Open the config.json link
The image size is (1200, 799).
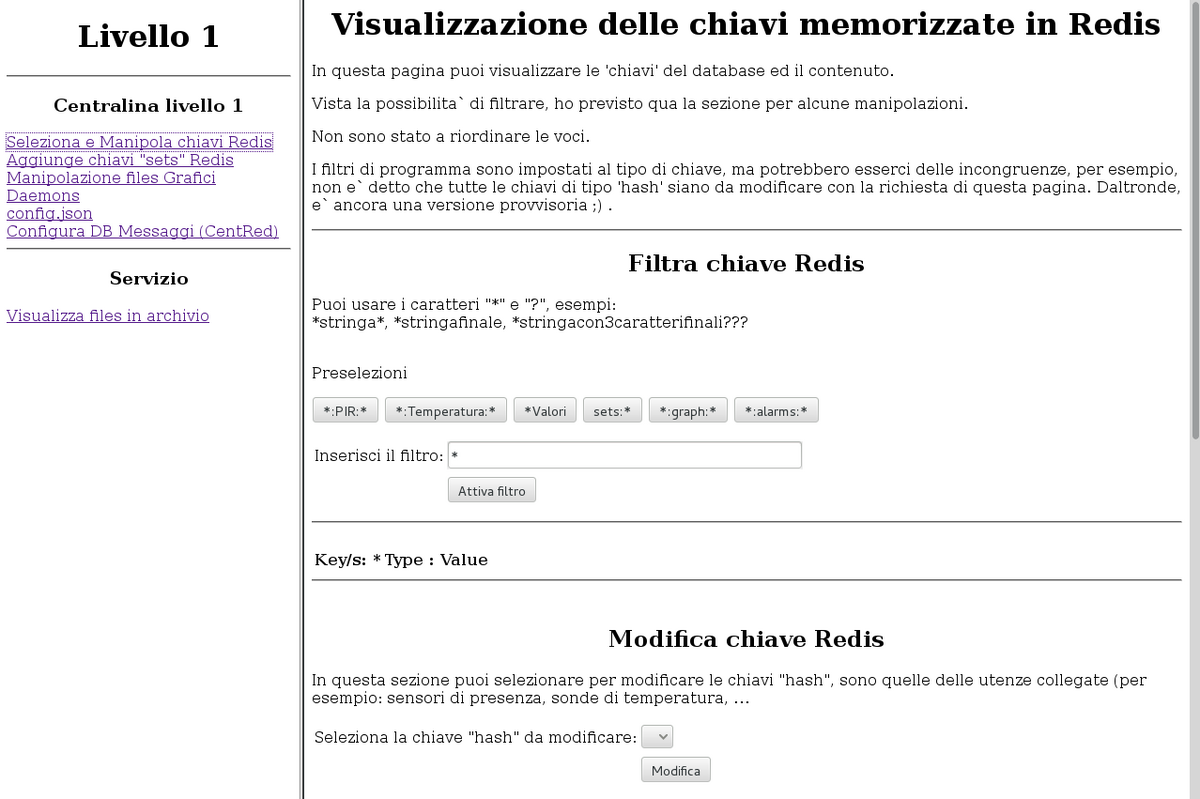click(x=49, y=214)
